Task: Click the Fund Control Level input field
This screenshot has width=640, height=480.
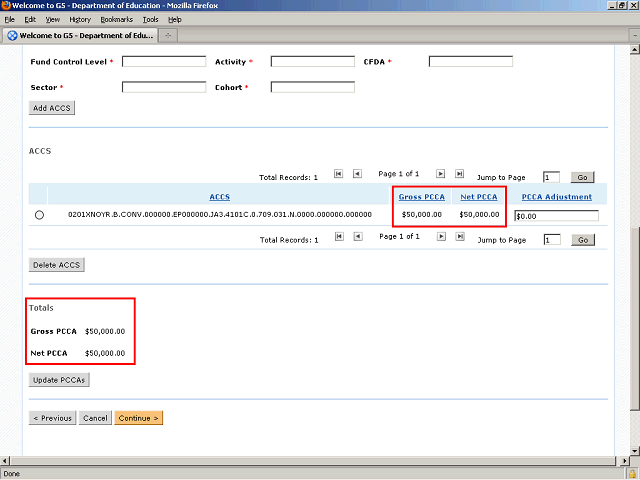Action: [164, 62]
